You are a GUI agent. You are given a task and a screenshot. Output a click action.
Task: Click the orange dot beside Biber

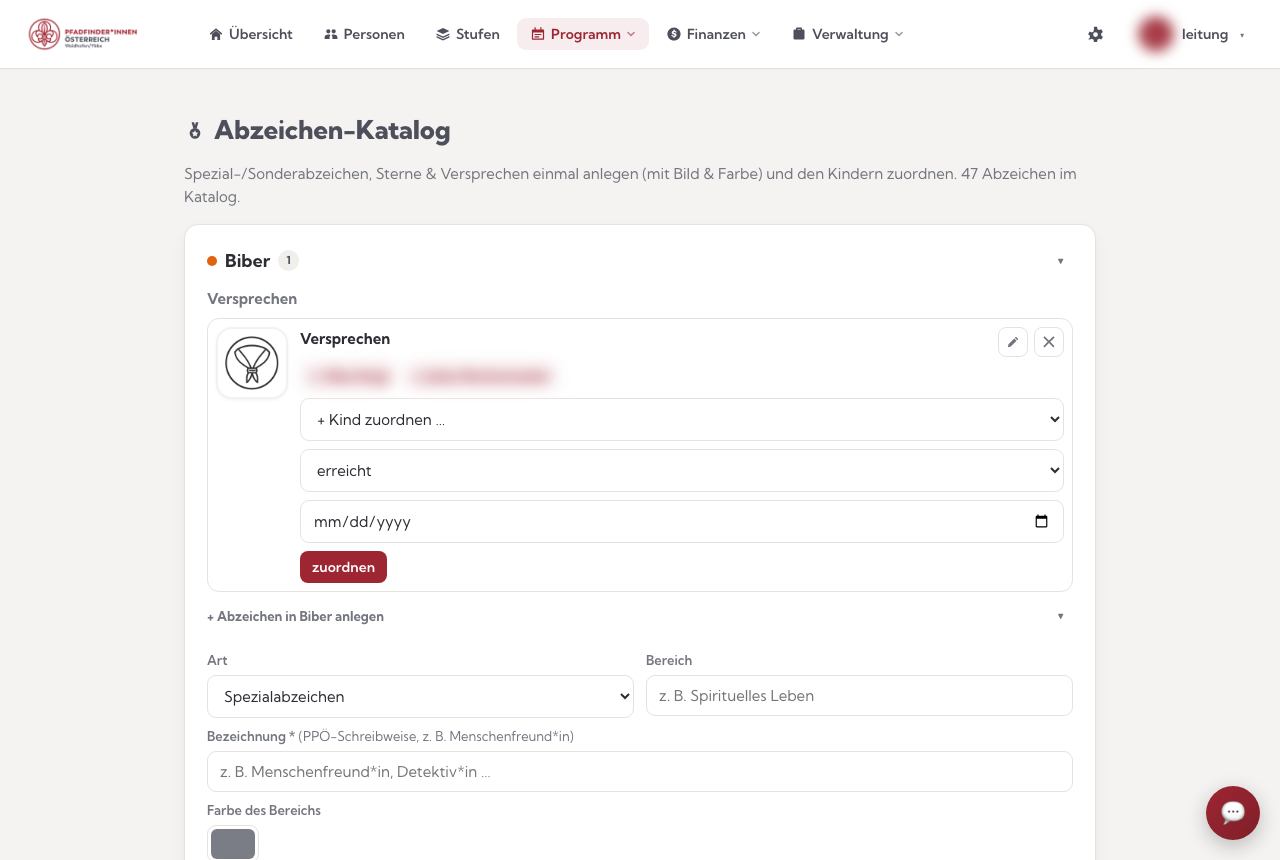tap(212, 261)
